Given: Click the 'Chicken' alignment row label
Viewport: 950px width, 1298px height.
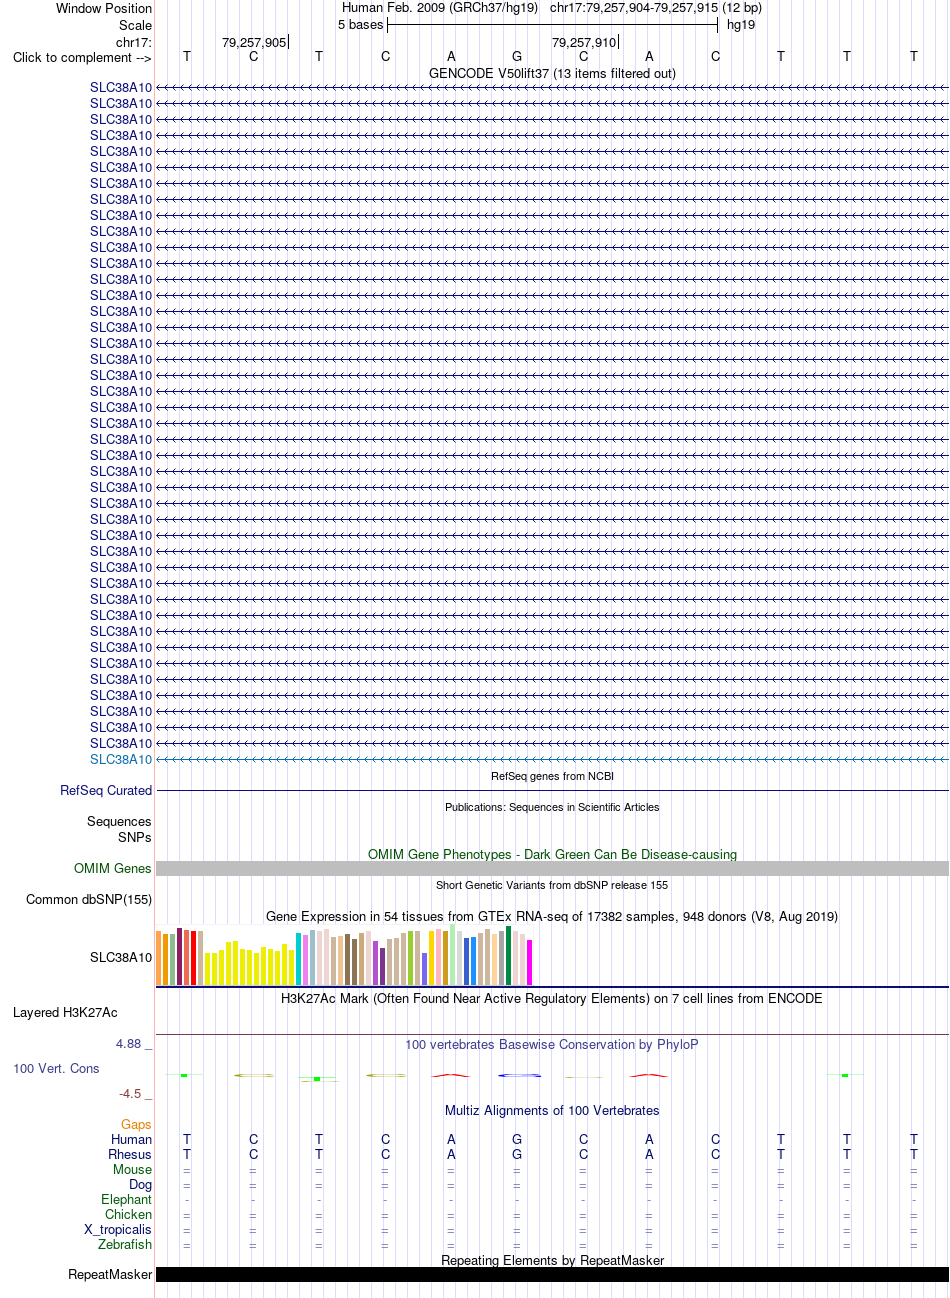Looking at the screenshot, I should pyautogui.click(x=129, y=1214).
